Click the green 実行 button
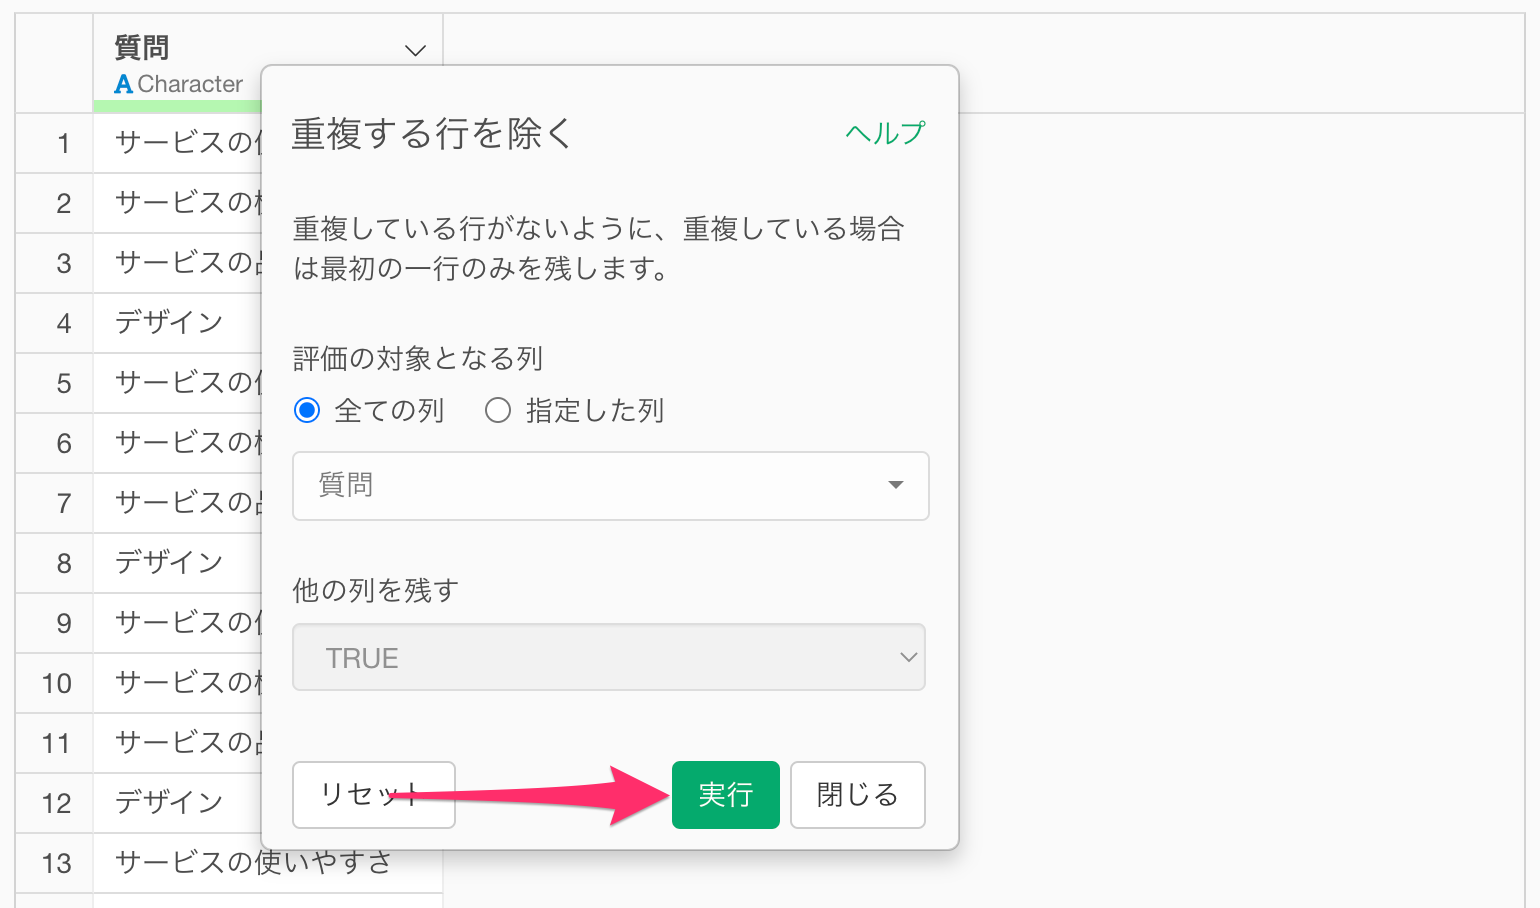Viewport: 1540px width, 908px height. point(726,795)
